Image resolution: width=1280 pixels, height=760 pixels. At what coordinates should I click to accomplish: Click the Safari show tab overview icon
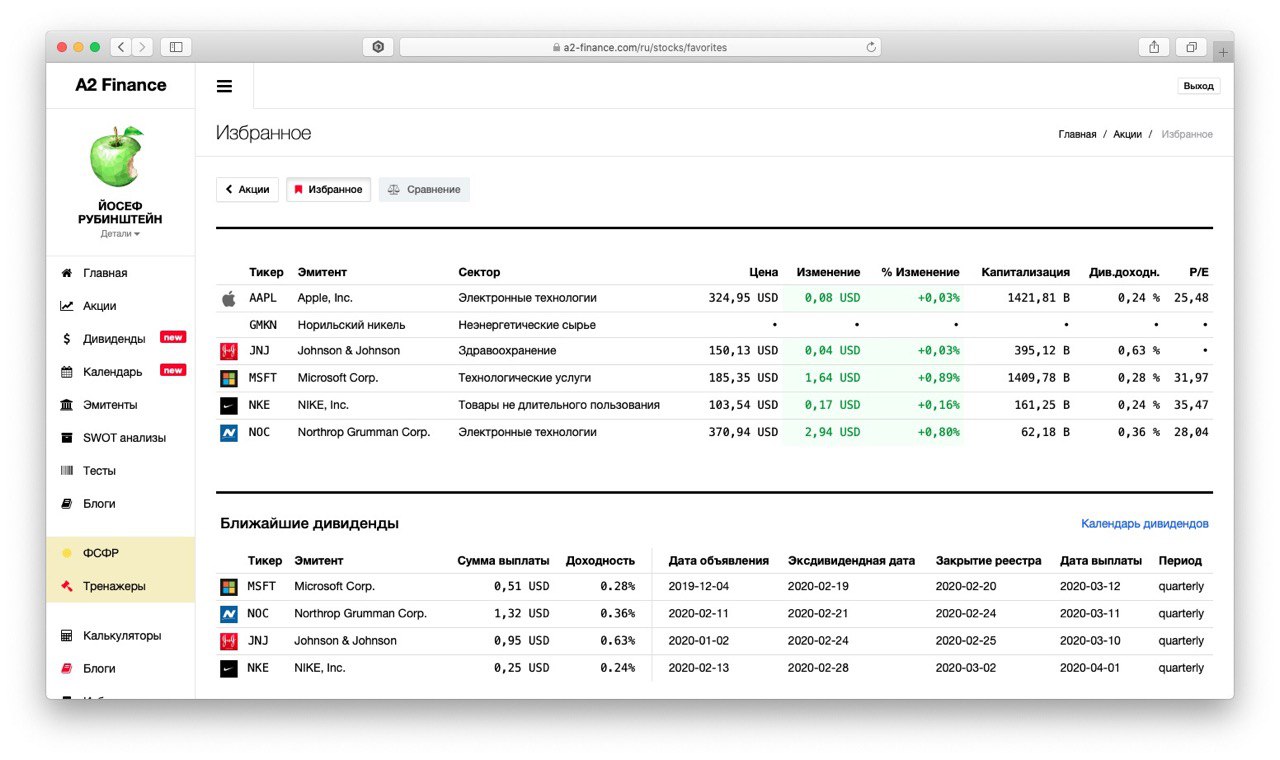1192,47
